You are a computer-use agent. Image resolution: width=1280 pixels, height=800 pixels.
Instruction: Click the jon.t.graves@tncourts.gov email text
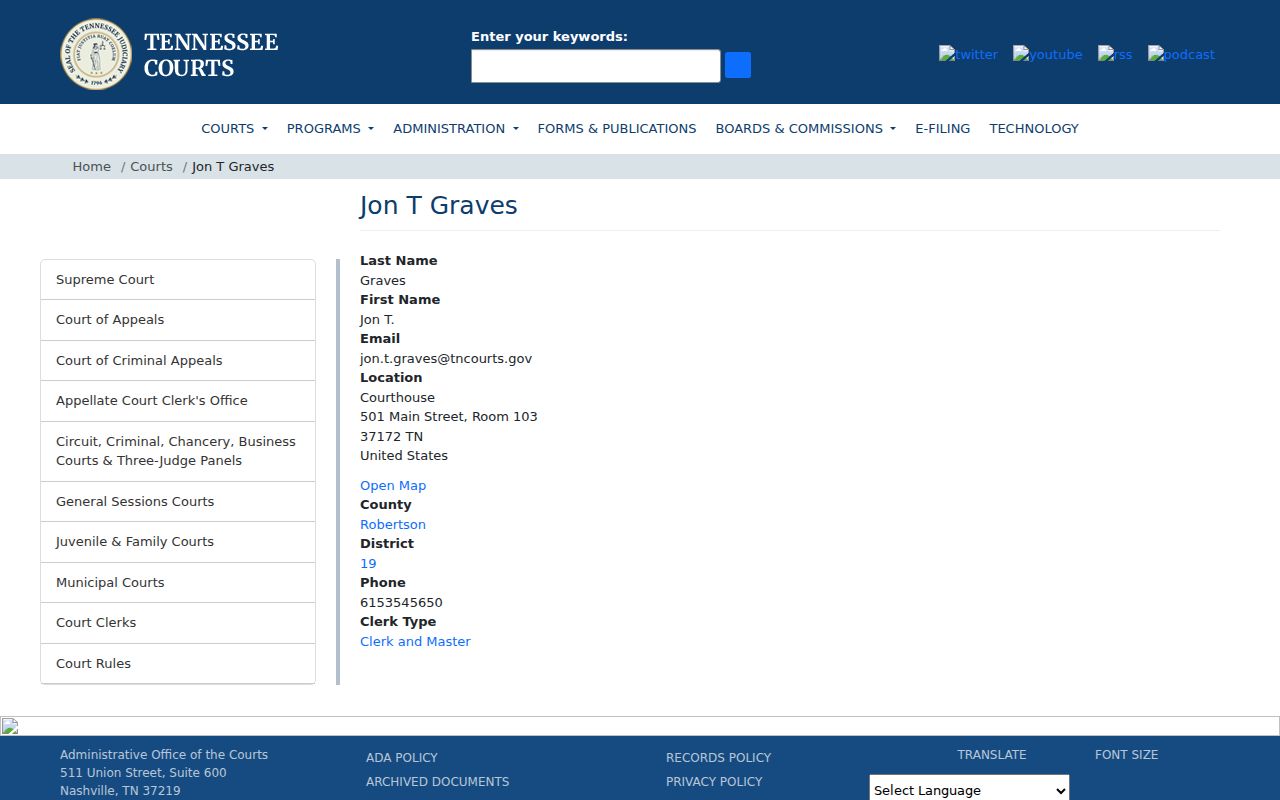pos(446,358)
